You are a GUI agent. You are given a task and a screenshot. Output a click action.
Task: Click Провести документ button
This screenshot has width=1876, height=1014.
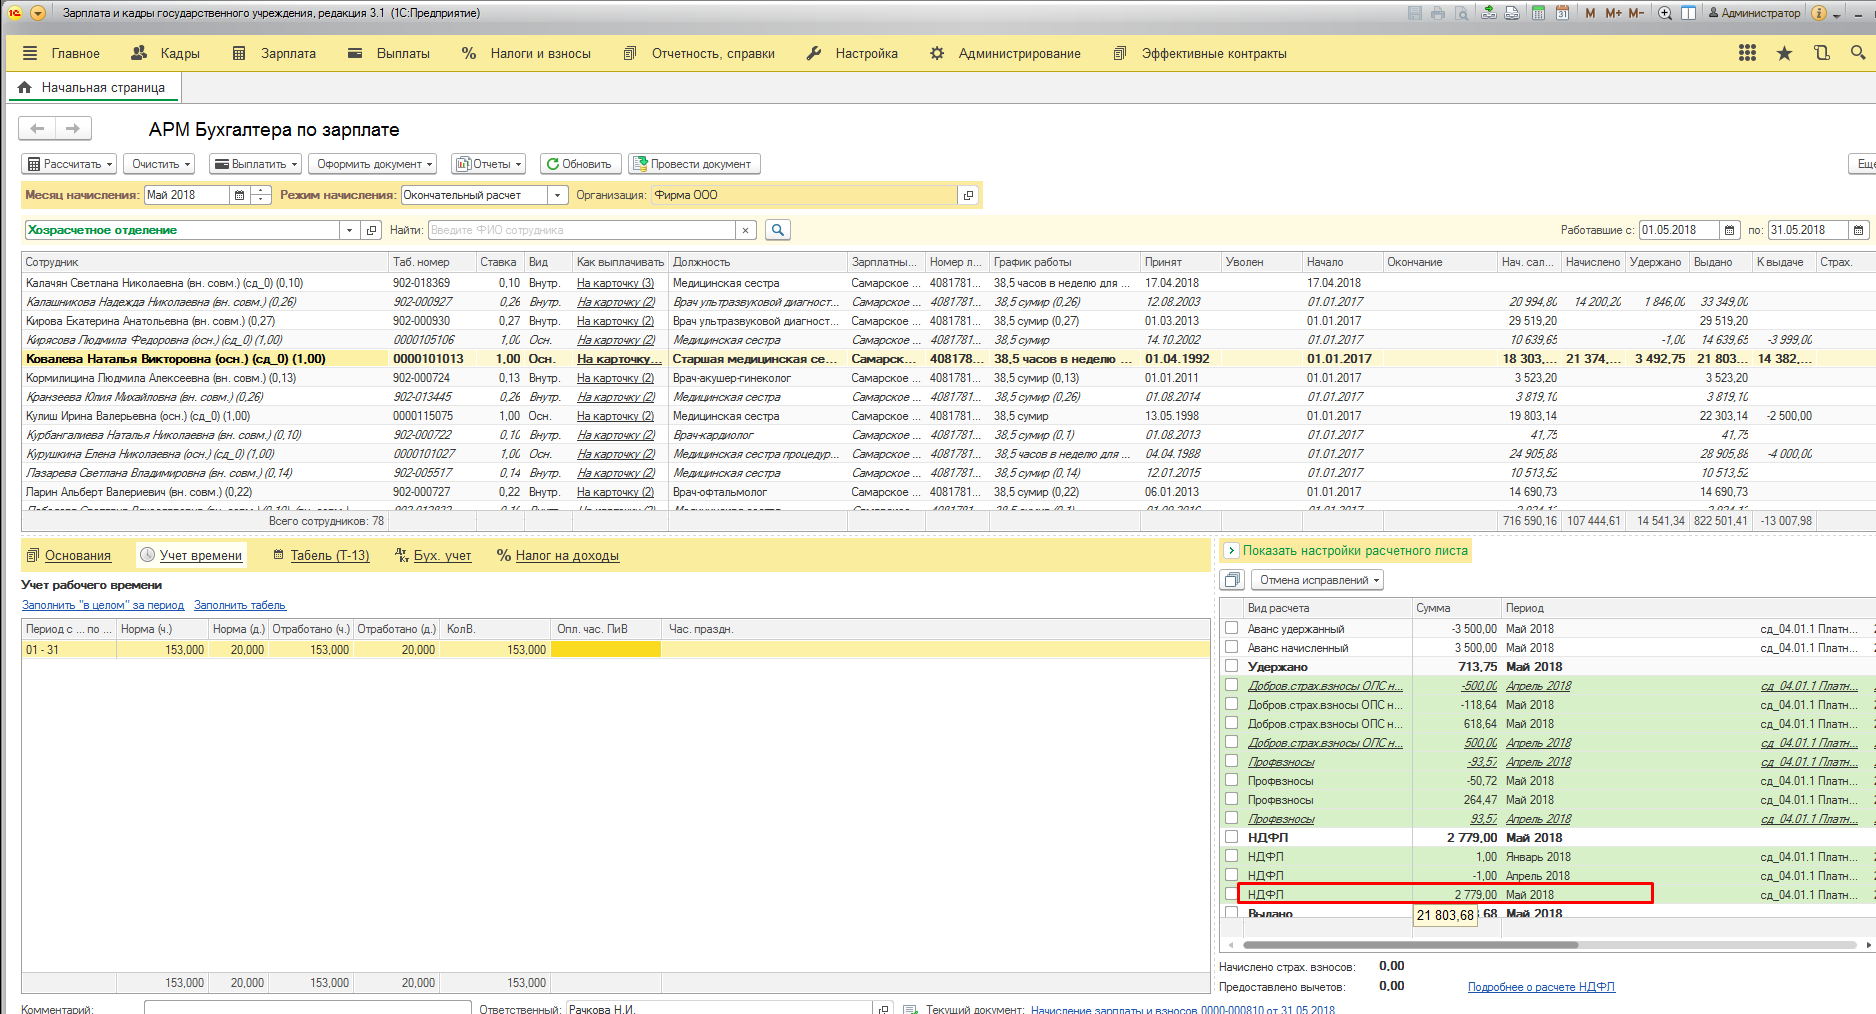[694, 164]
